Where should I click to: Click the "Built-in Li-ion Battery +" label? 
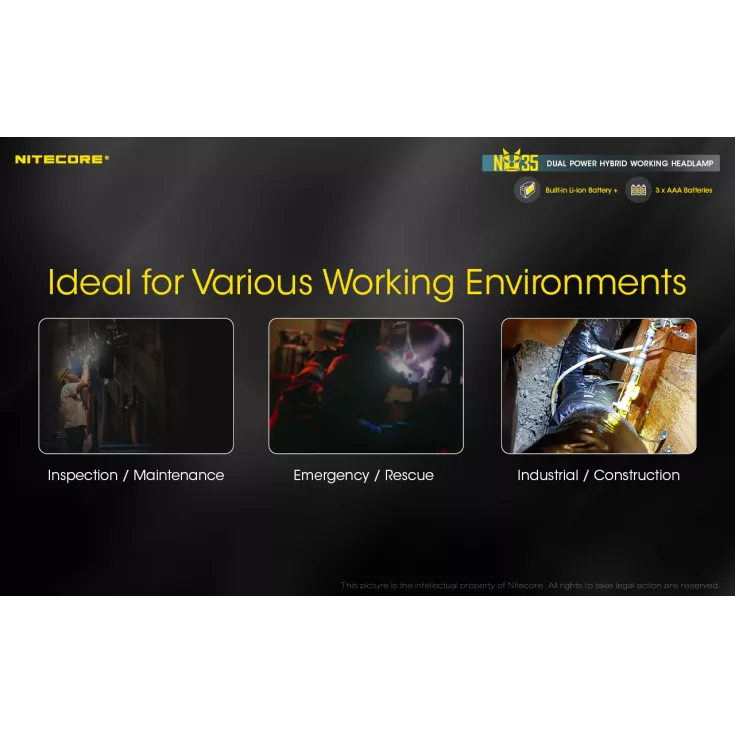[x=582, y=190]
